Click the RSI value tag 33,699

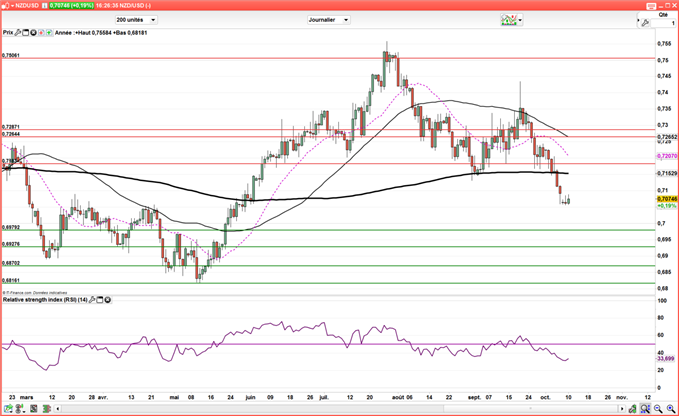point(666,358)
